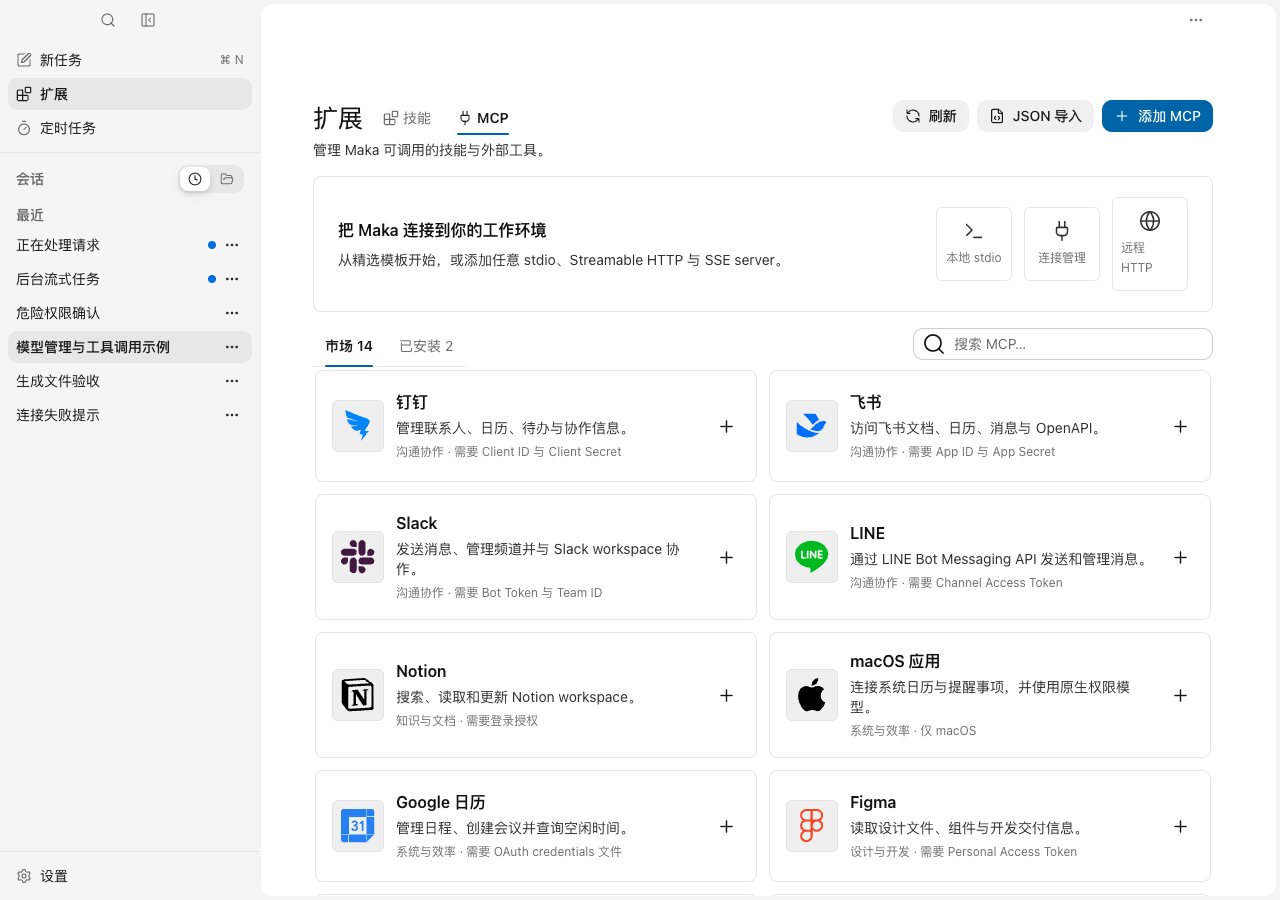Add the macOS 应用 MCP with plus
This screenshot has width=1280, height=900.
tap(1181, 695)
